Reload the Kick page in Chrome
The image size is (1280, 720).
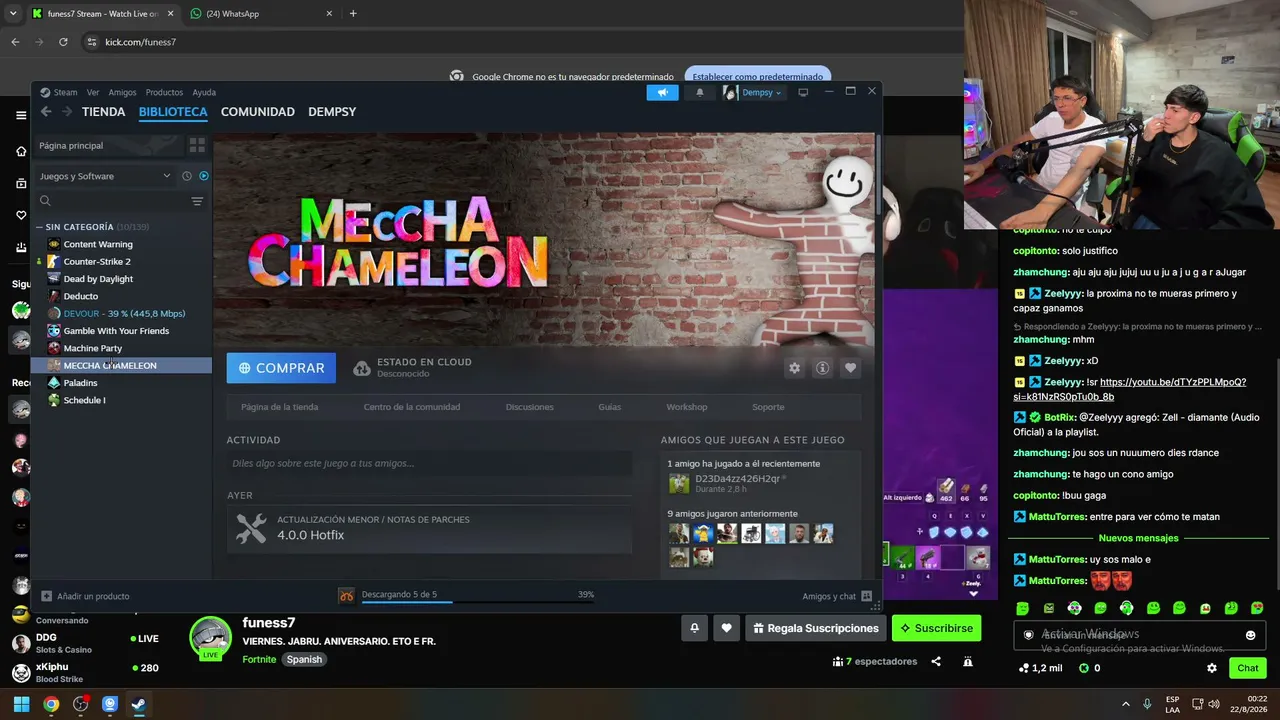click(x=63, y=42)
